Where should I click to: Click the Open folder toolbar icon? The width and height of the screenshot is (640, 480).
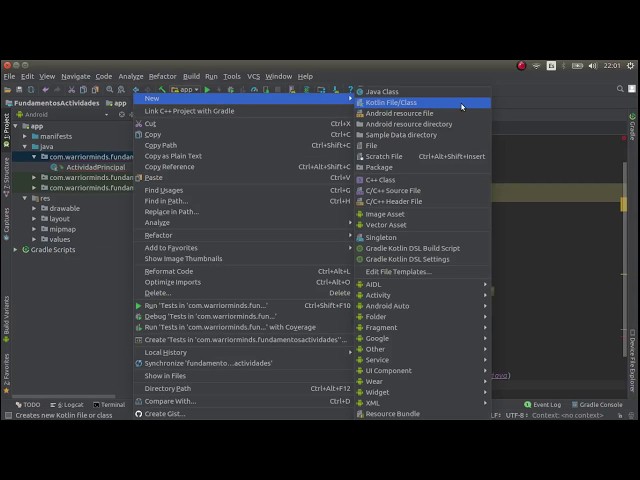(x=7, y=89)
